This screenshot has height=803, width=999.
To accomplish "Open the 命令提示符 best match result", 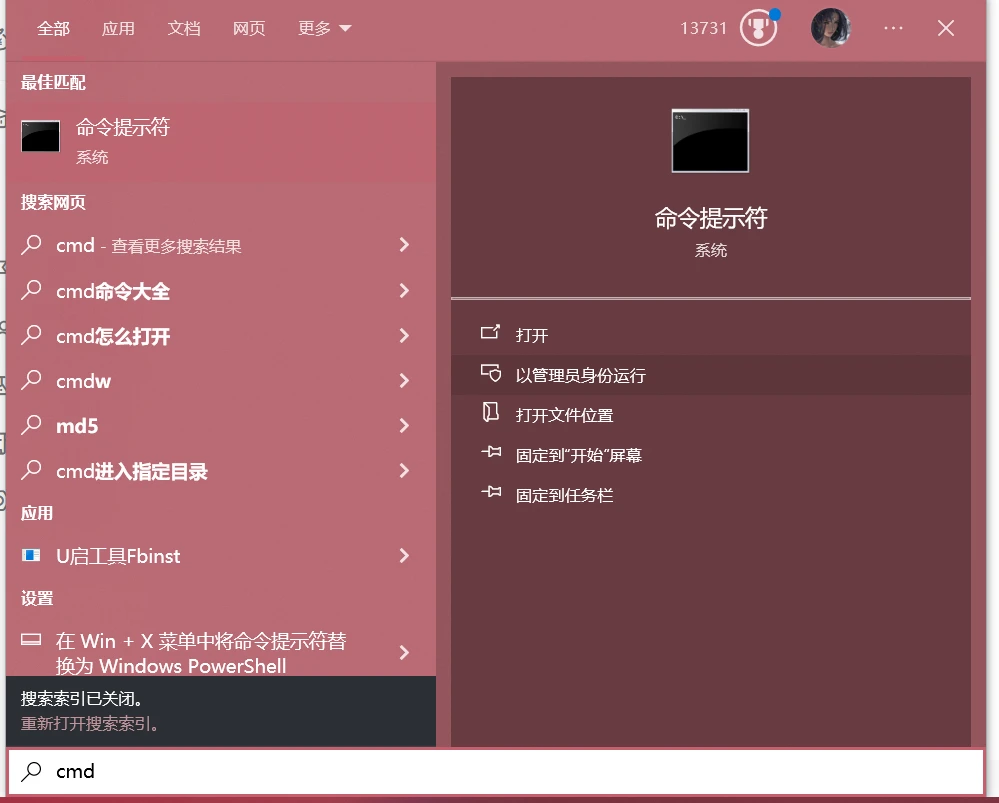I will (x=221, y=141).
